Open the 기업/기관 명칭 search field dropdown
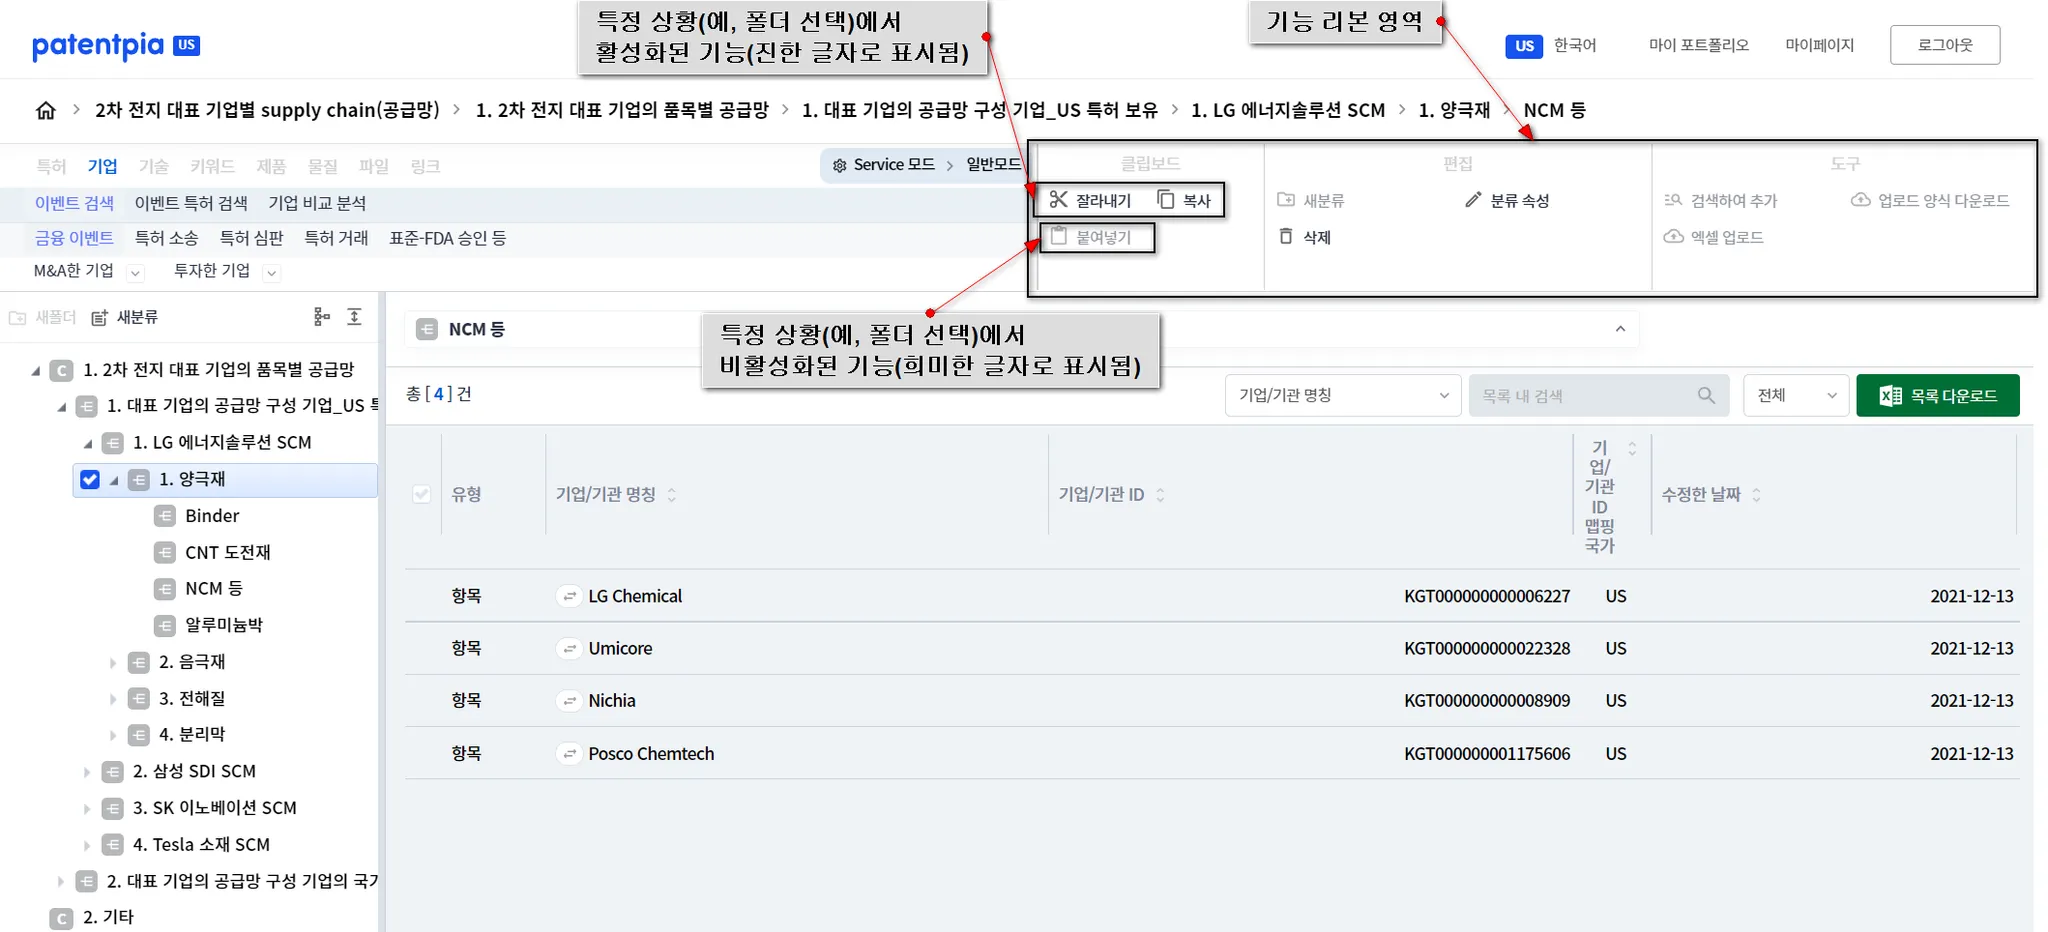This screenshot has width=2048, height=932. tap(1342, 396)
